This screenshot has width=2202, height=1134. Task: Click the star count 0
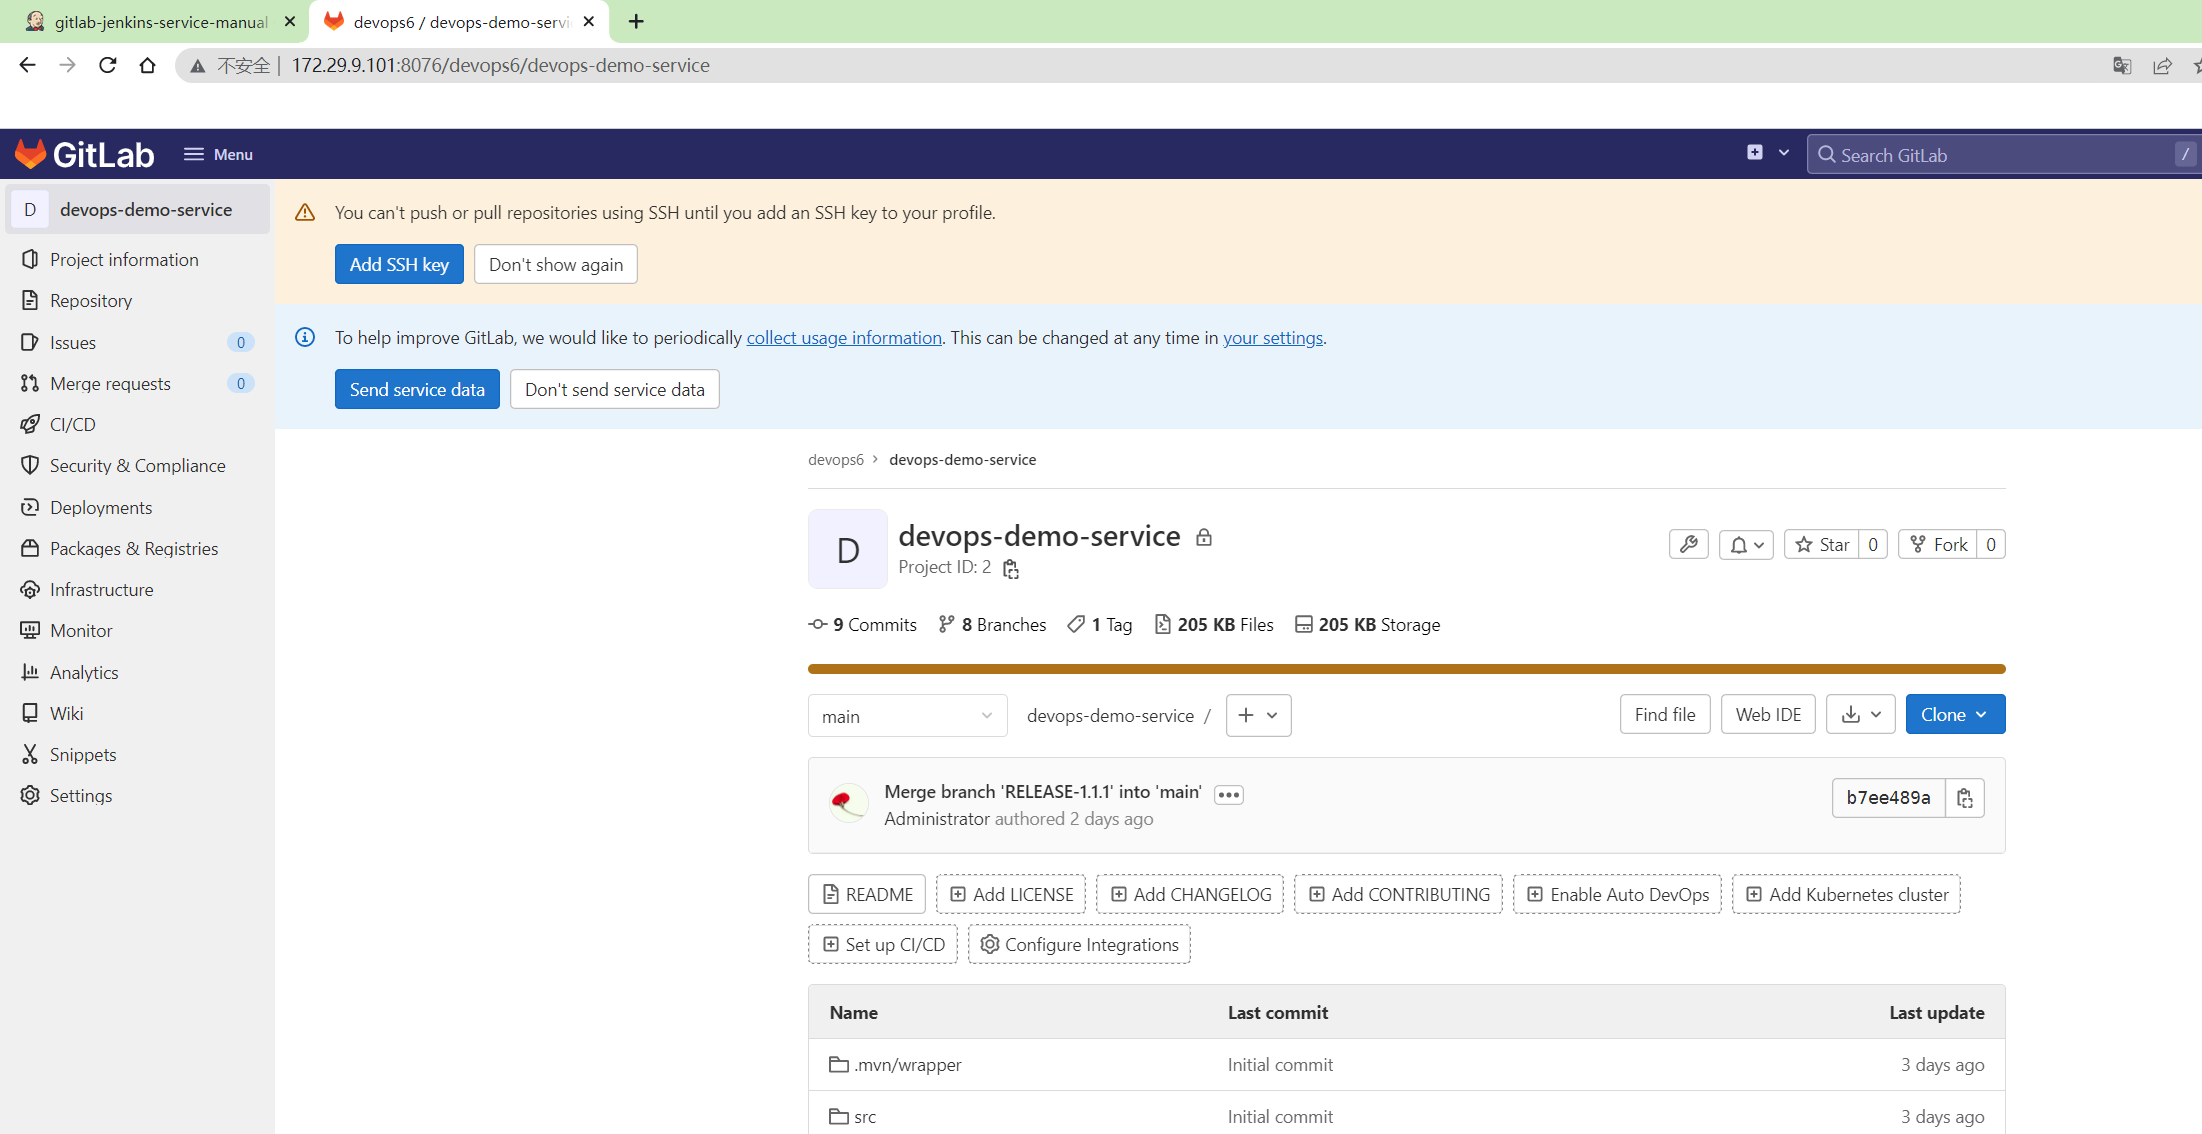(x=1873, y=544)
